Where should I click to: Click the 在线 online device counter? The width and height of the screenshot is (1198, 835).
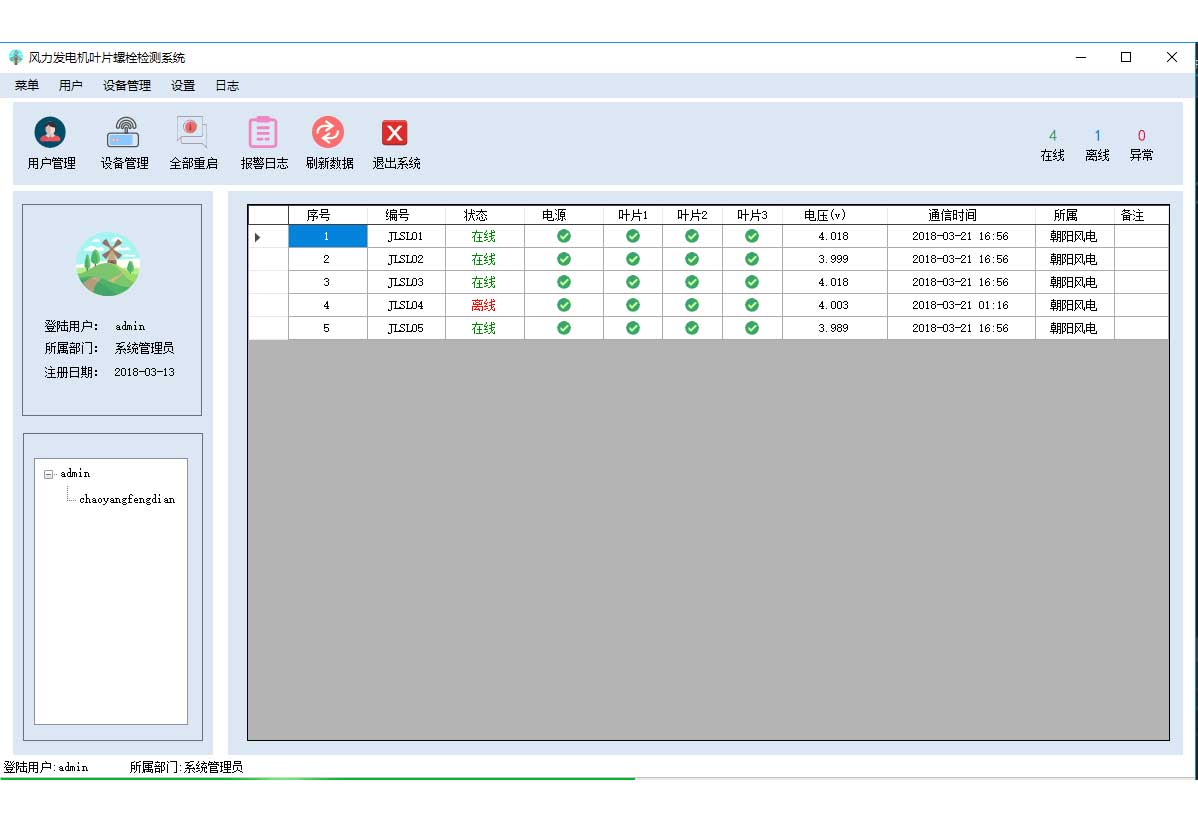pos(1052,145)
